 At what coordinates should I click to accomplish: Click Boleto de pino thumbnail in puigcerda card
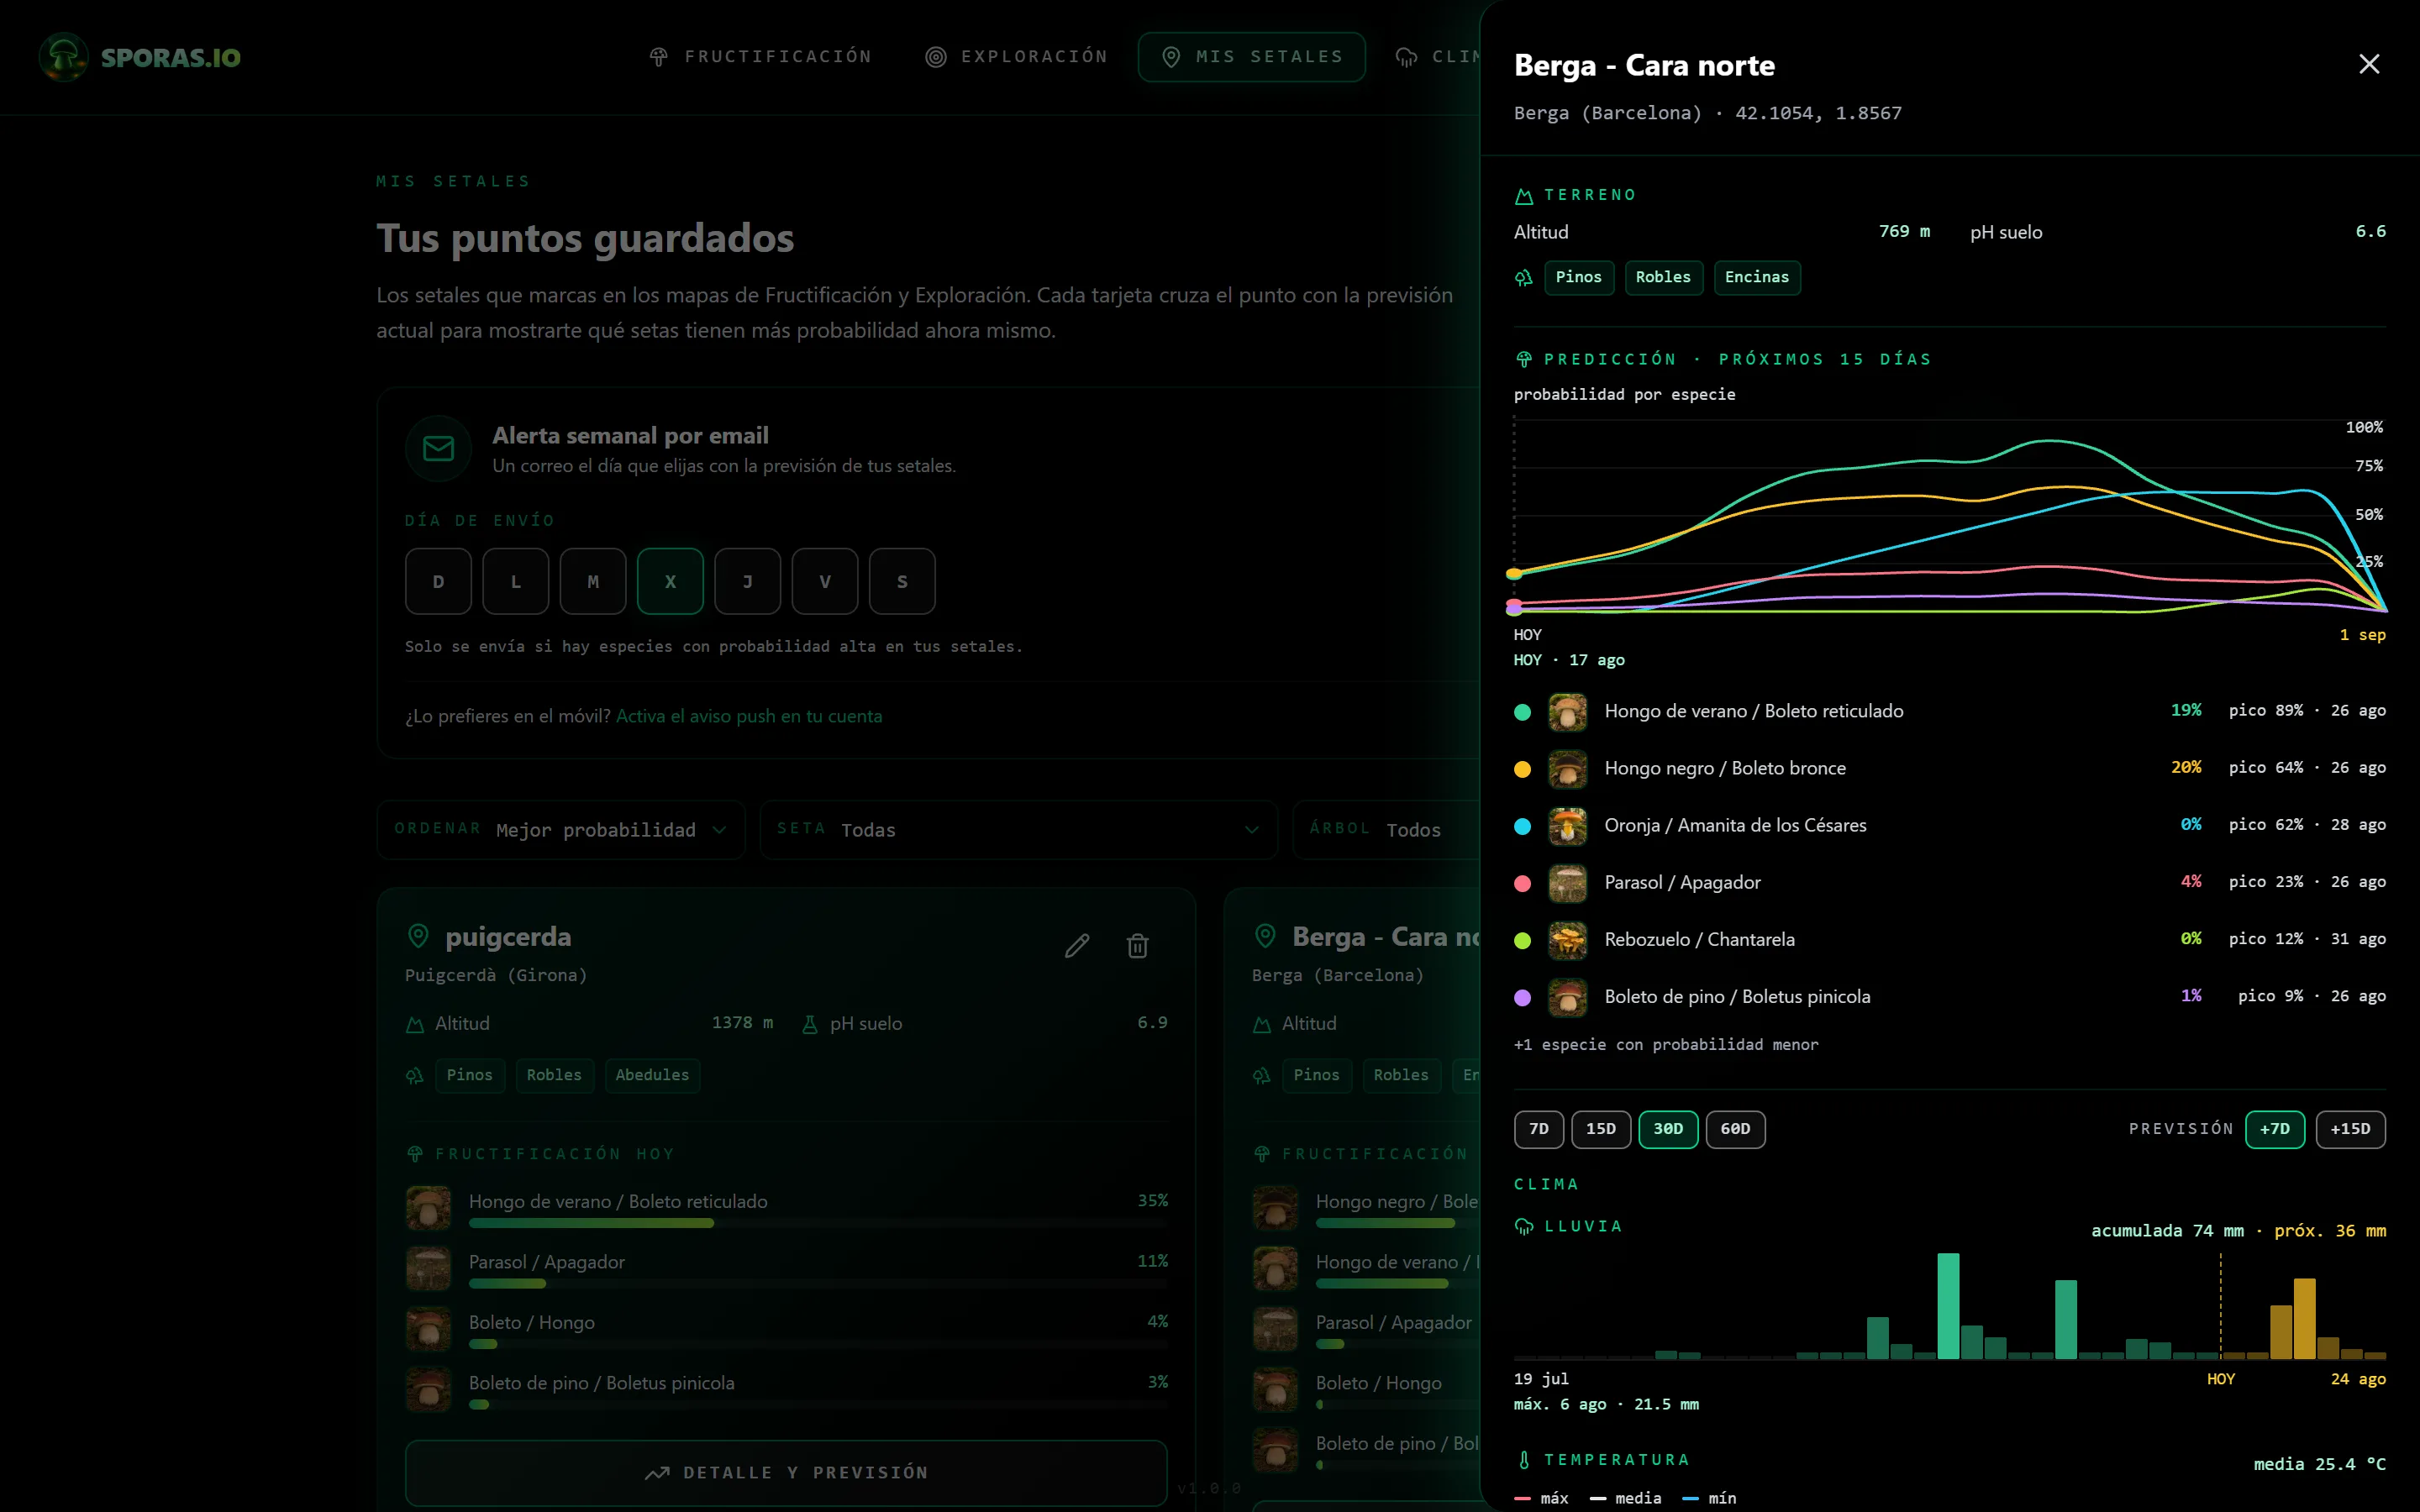click(x=428, y=1390)
